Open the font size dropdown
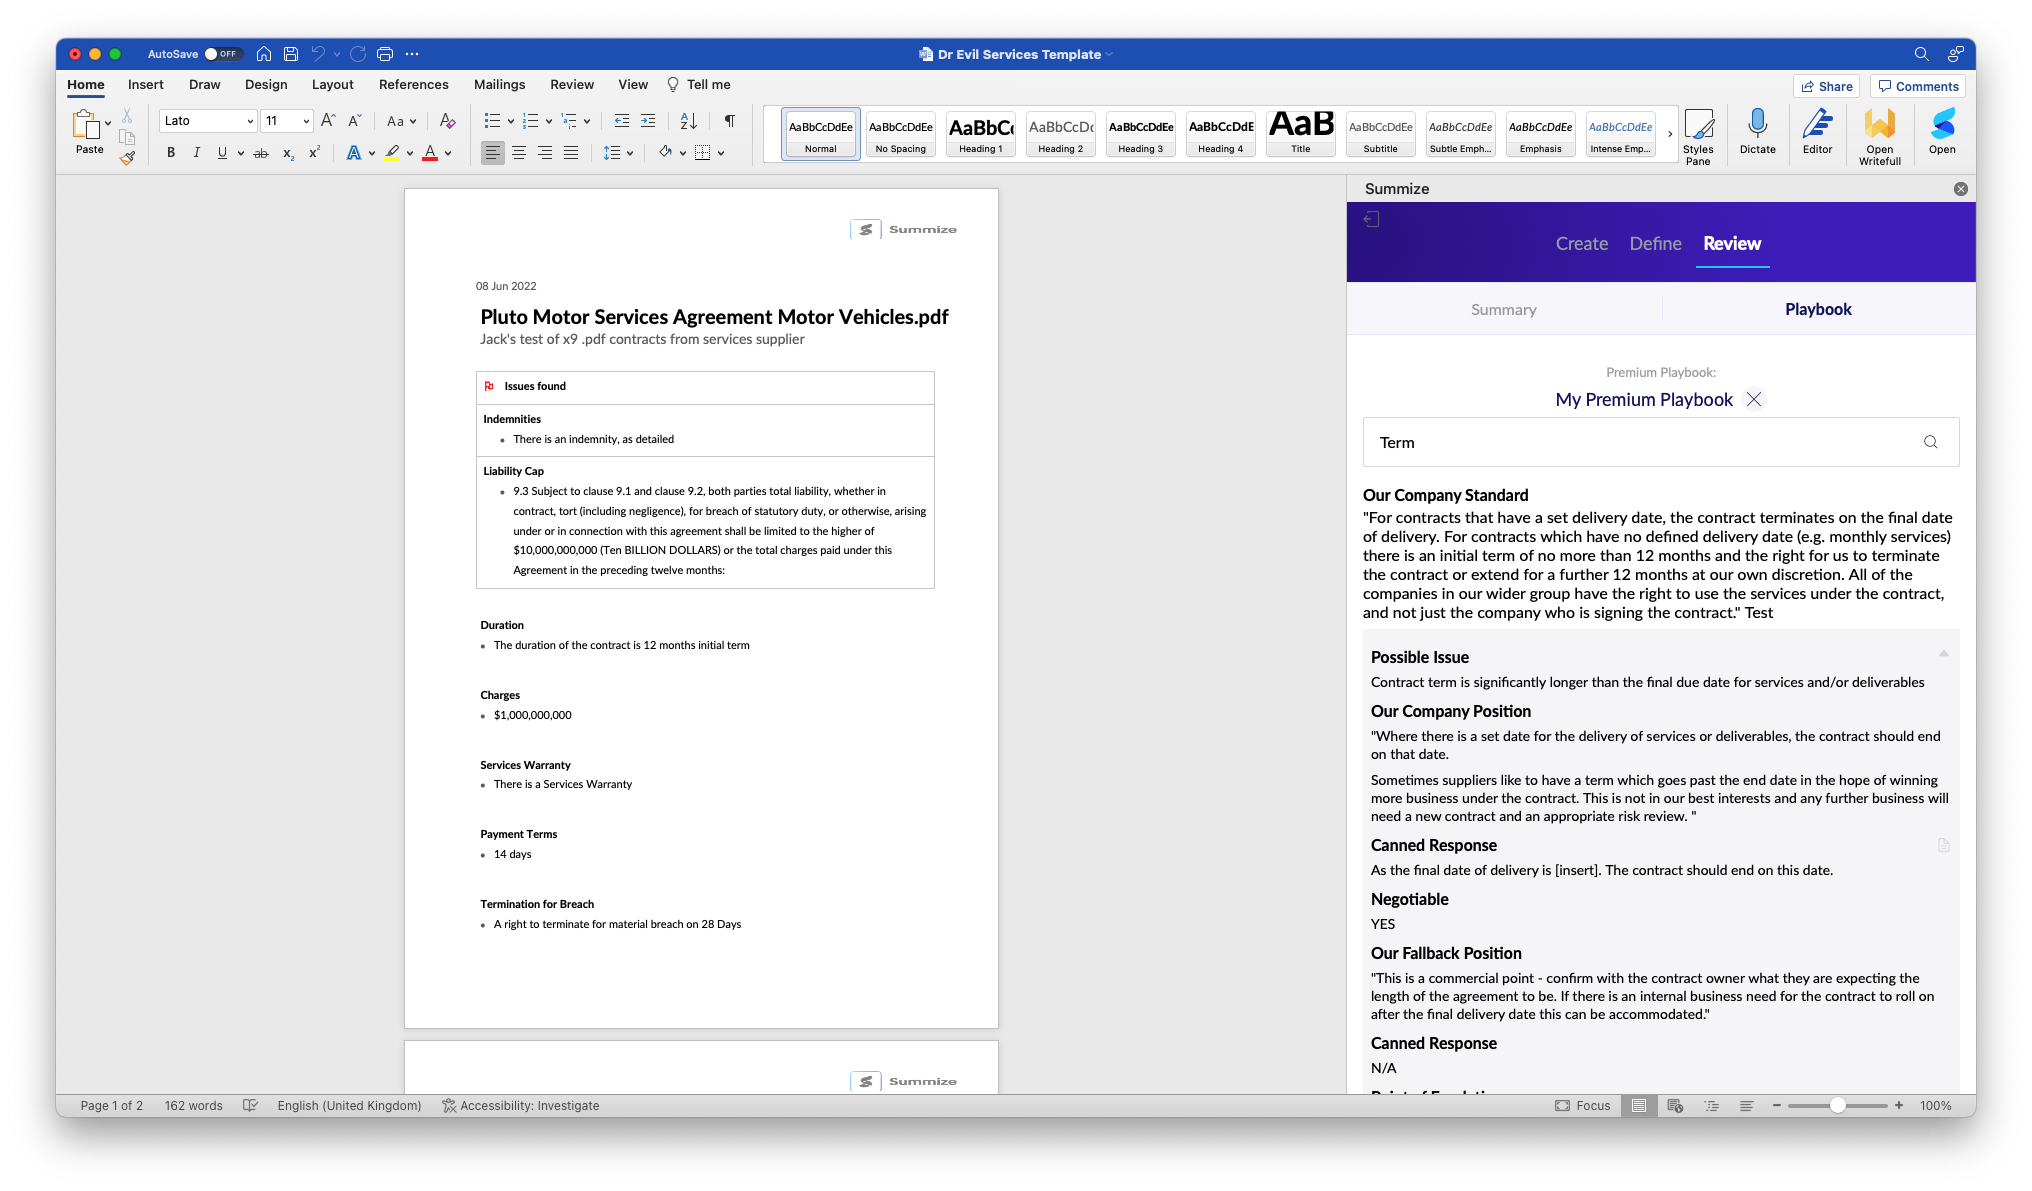Screen dimensions: 2032x1191 pos(306,121)
